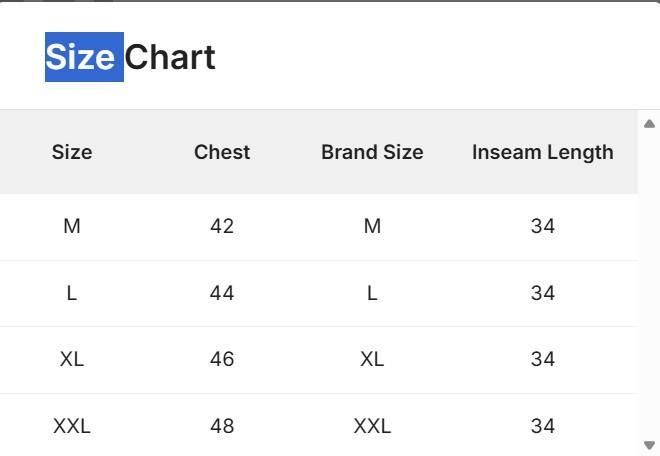Select the "Size" column header
The image size is (660, 456).
tap(72, 152)
